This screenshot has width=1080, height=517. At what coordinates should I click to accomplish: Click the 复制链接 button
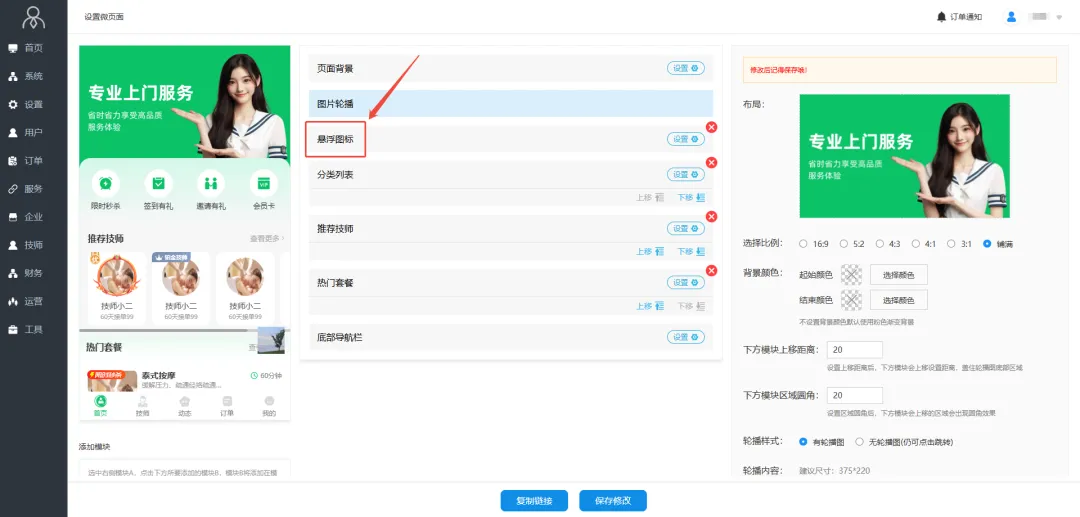pos(534,500)
